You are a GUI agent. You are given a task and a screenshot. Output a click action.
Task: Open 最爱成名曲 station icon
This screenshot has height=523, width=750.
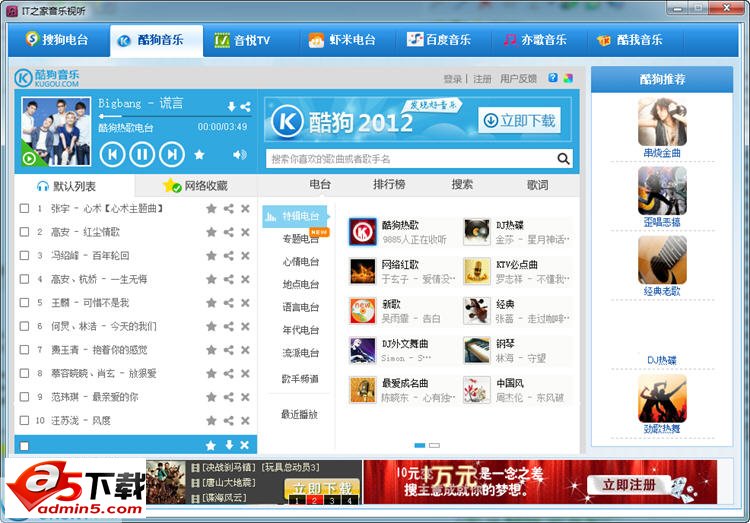[363, 389]
